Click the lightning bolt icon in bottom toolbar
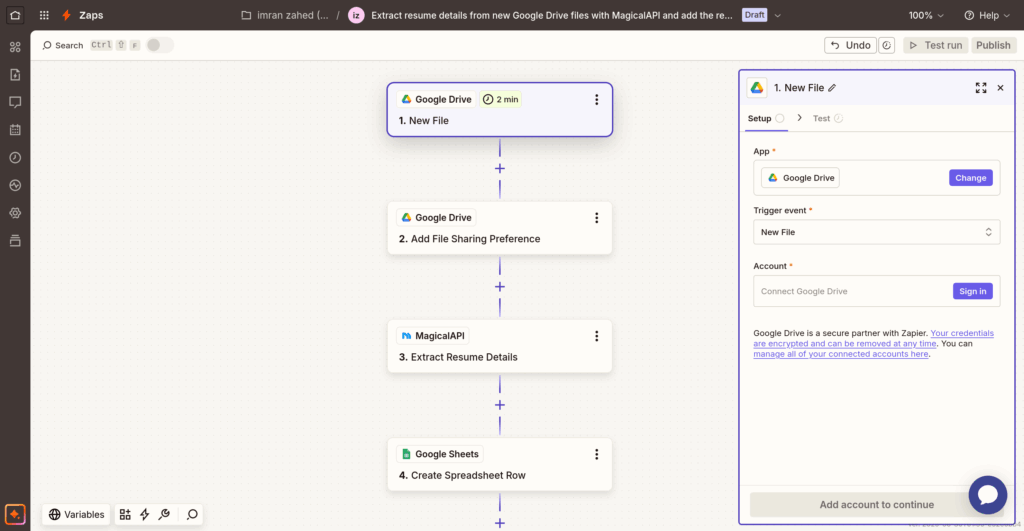The height and width of the screenshot is (531, 1024). tap(144, 515)
